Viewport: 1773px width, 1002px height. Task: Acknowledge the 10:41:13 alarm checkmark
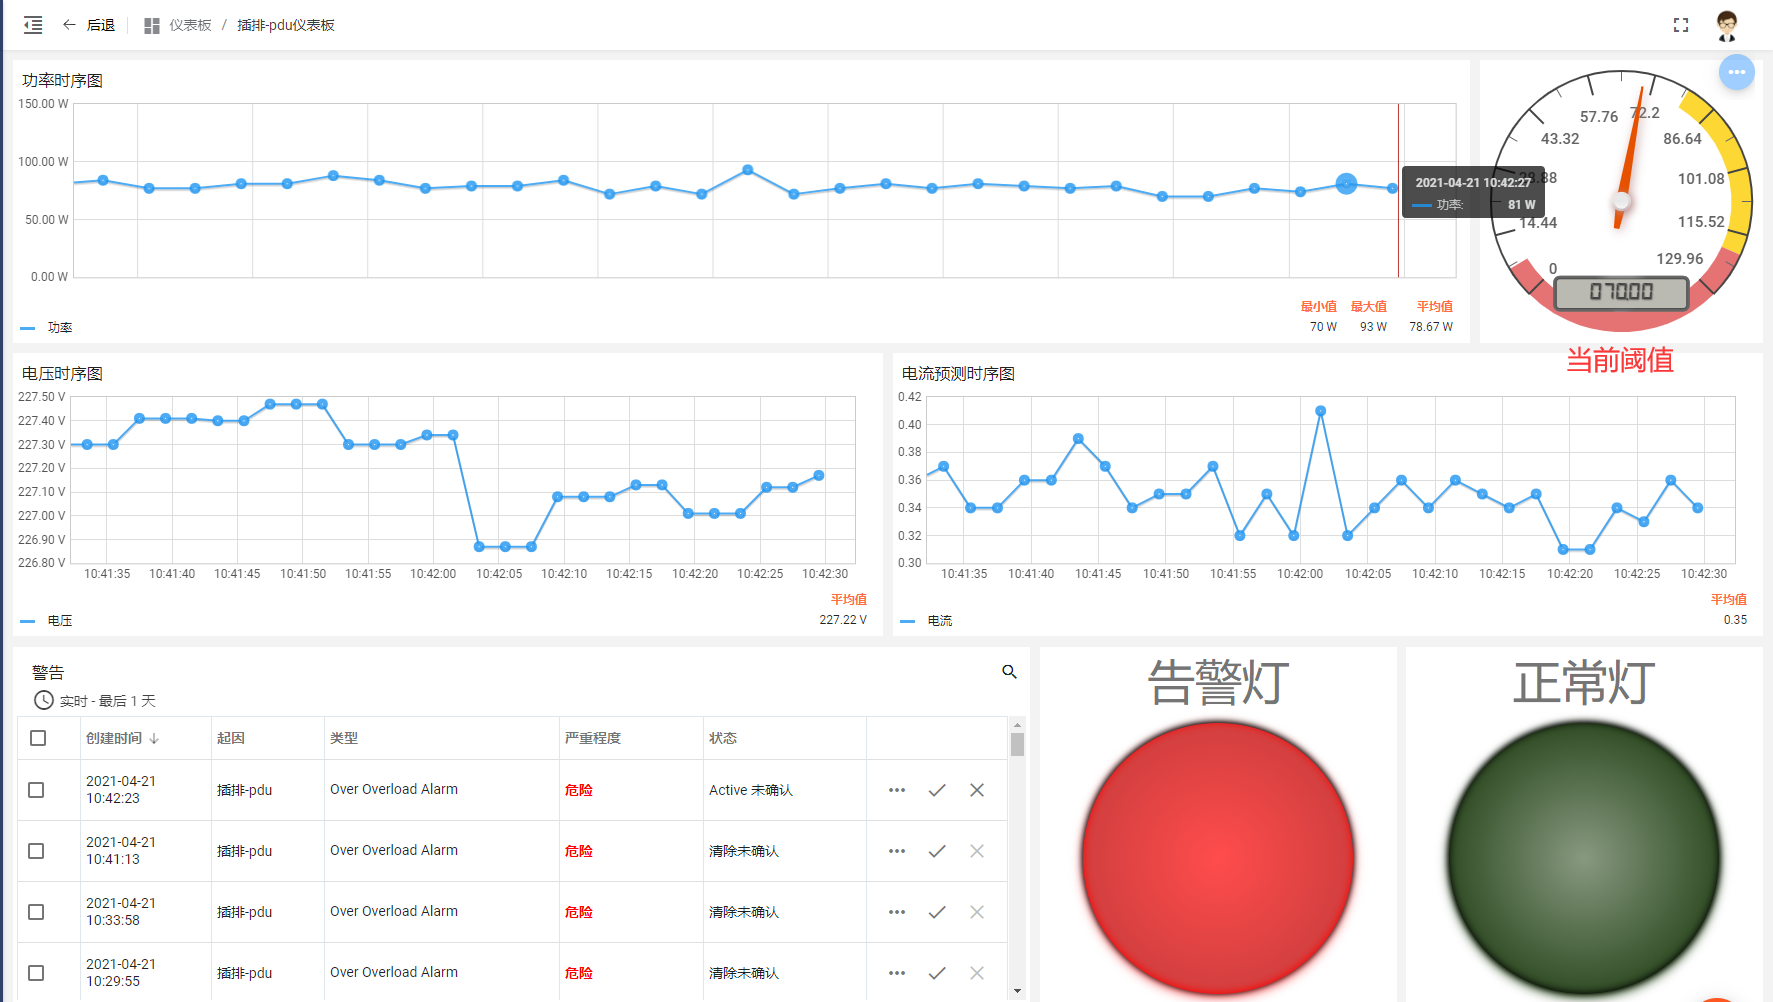coord(937,851)
